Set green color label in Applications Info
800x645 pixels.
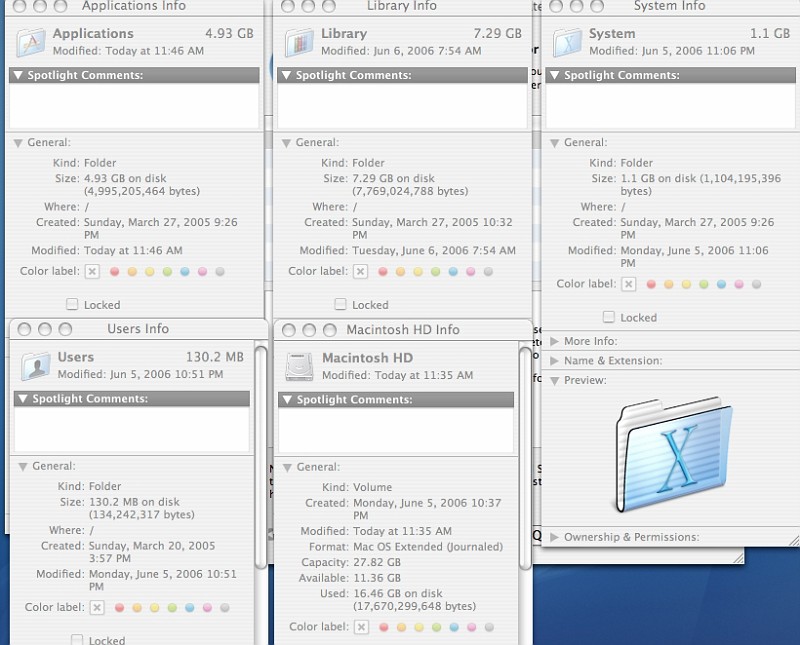click(167, 271)
